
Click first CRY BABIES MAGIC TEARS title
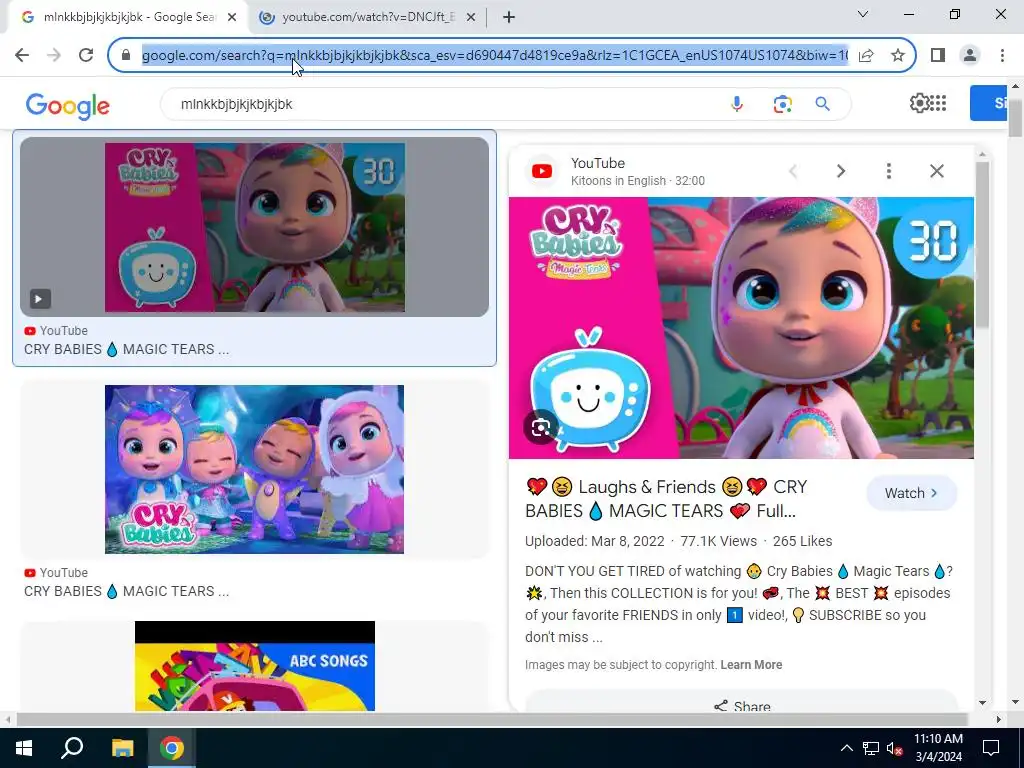126,349
